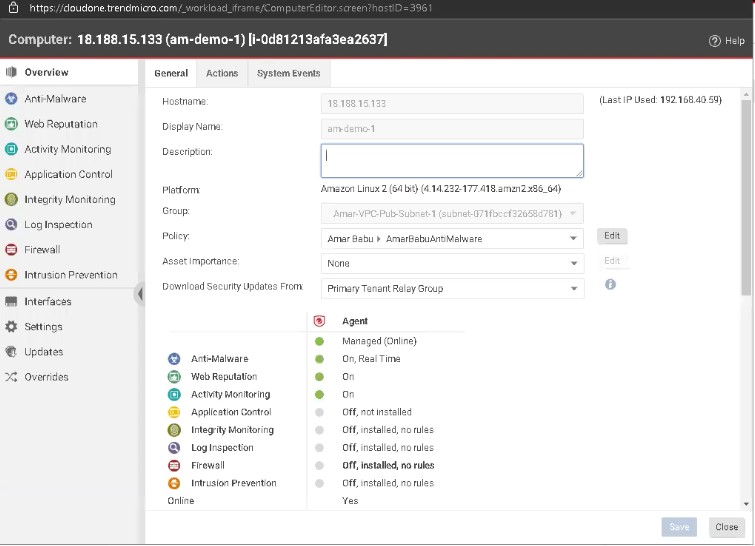
Task: Click the padlock icon in address bar
Action: click(13, 8)
